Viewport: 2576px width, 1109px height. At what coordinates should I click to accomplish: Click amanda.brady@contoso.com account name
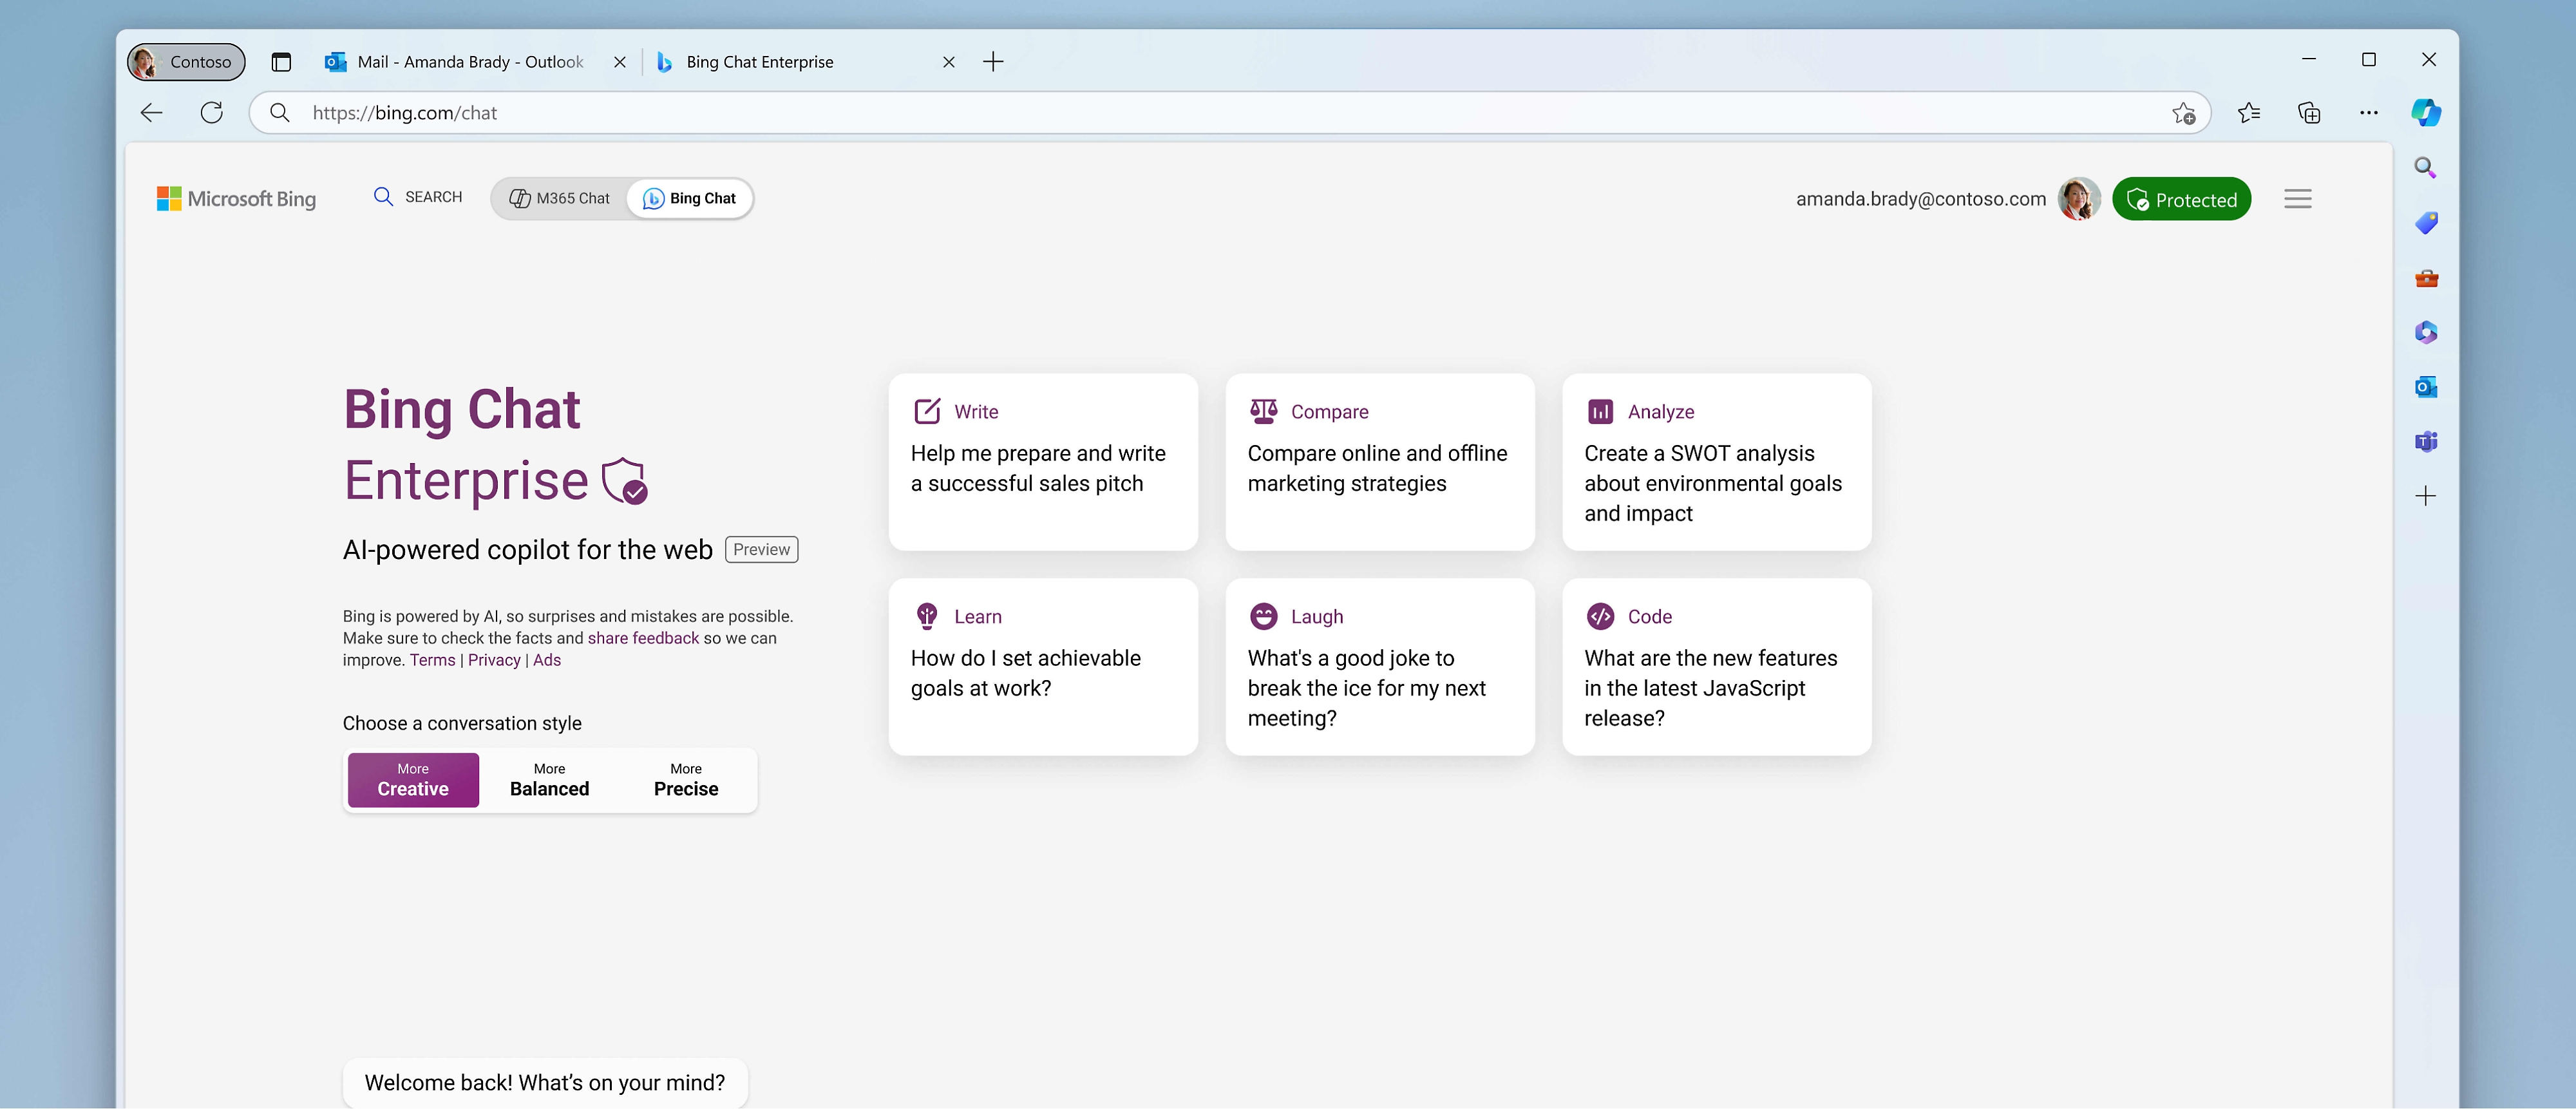click(x=1921, y=199)
